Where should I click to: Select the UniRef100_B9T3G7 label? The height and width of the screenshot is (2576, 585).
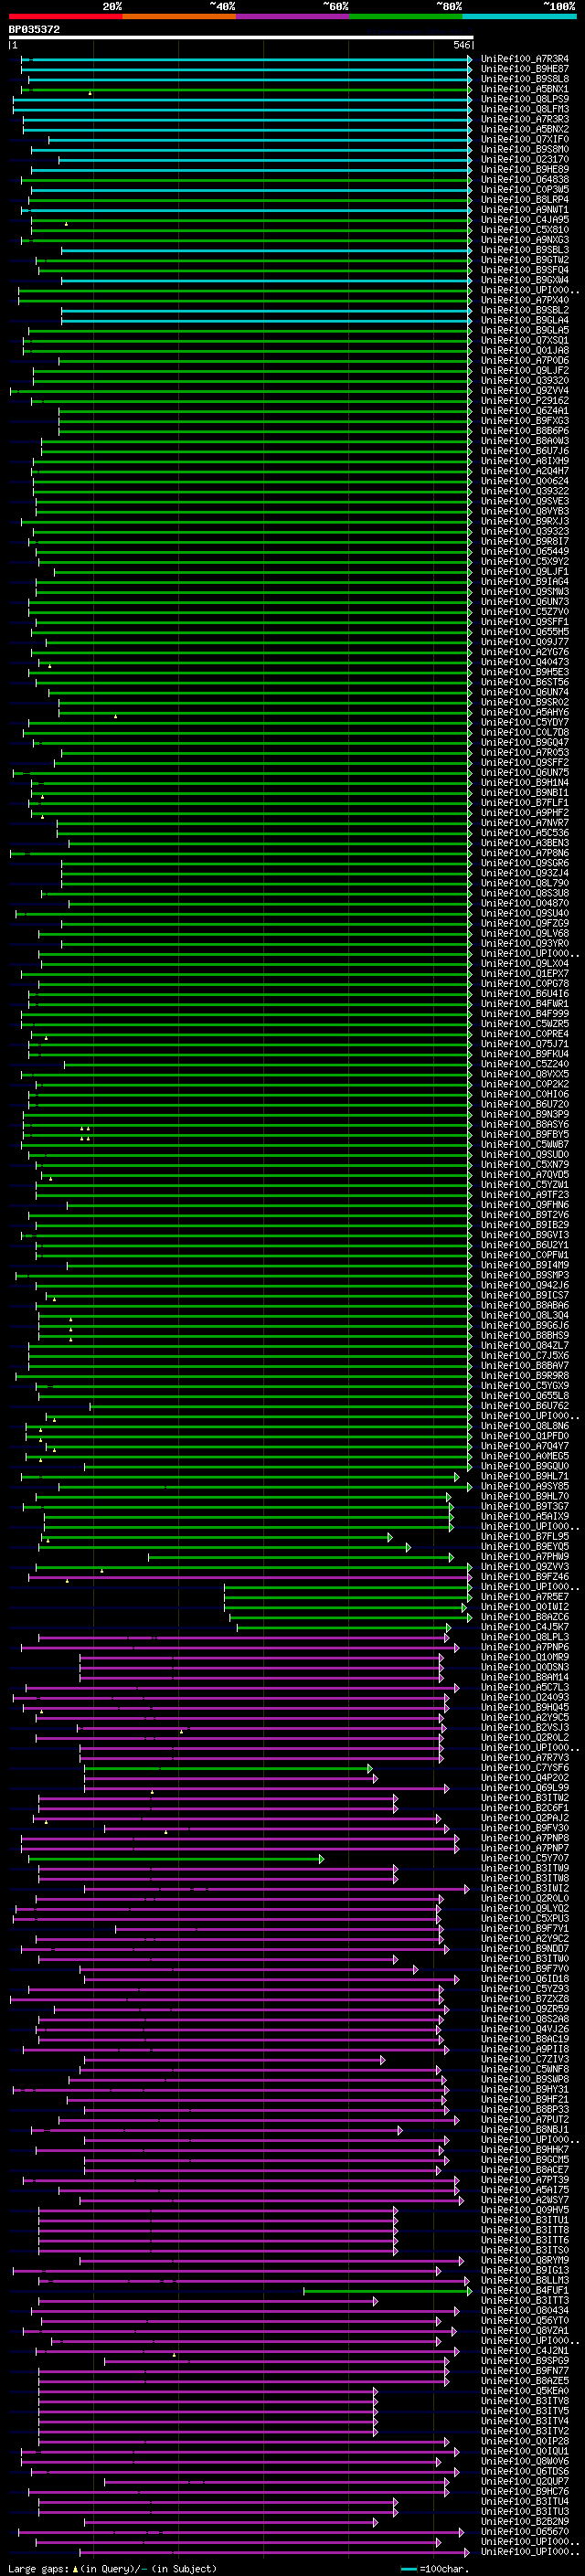(x=525, y=1506)
